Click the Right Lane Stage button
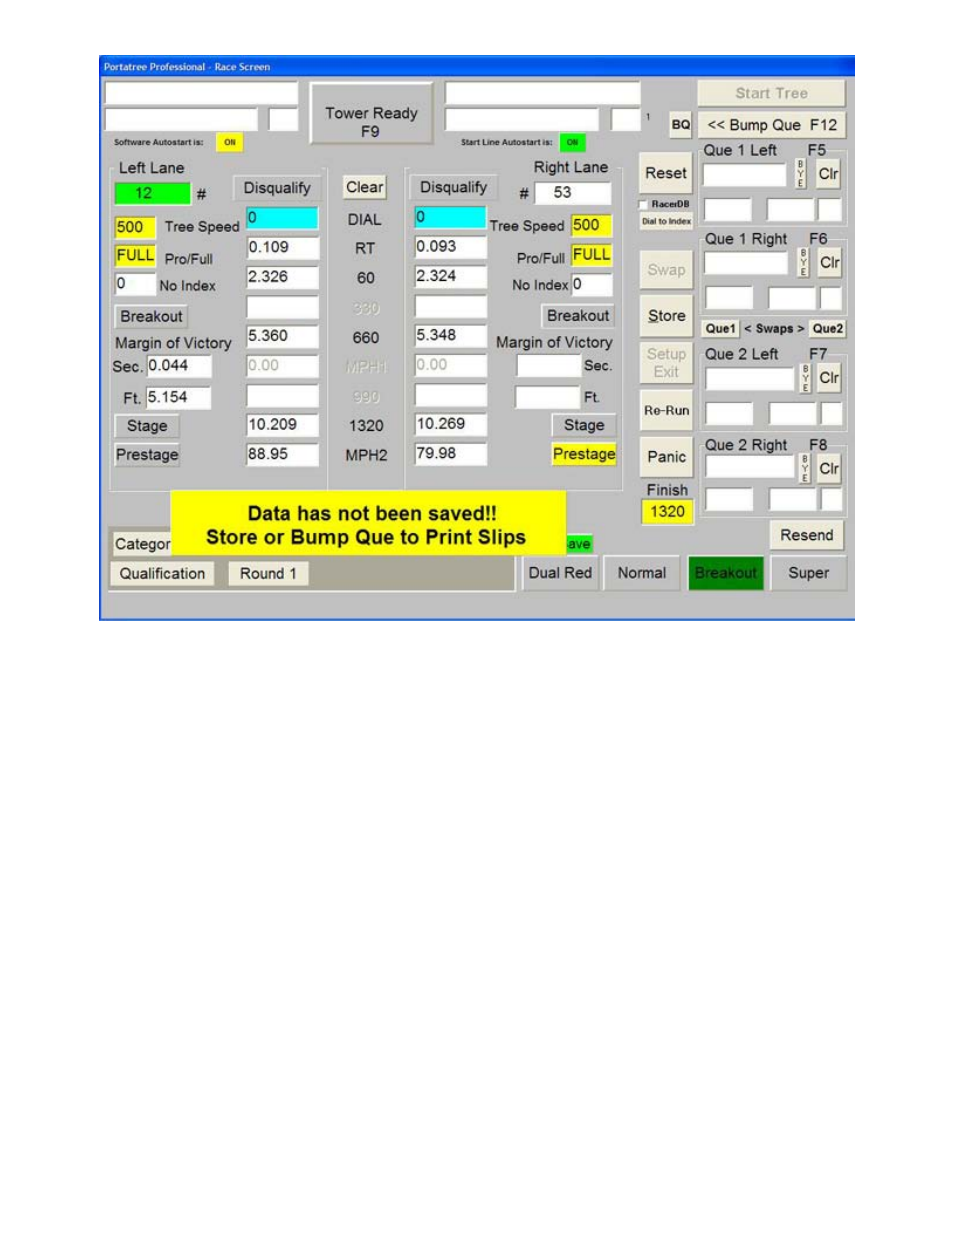The width and height of the screenshot is (954, 1235). pyautogui.click(x=583, y=425)
